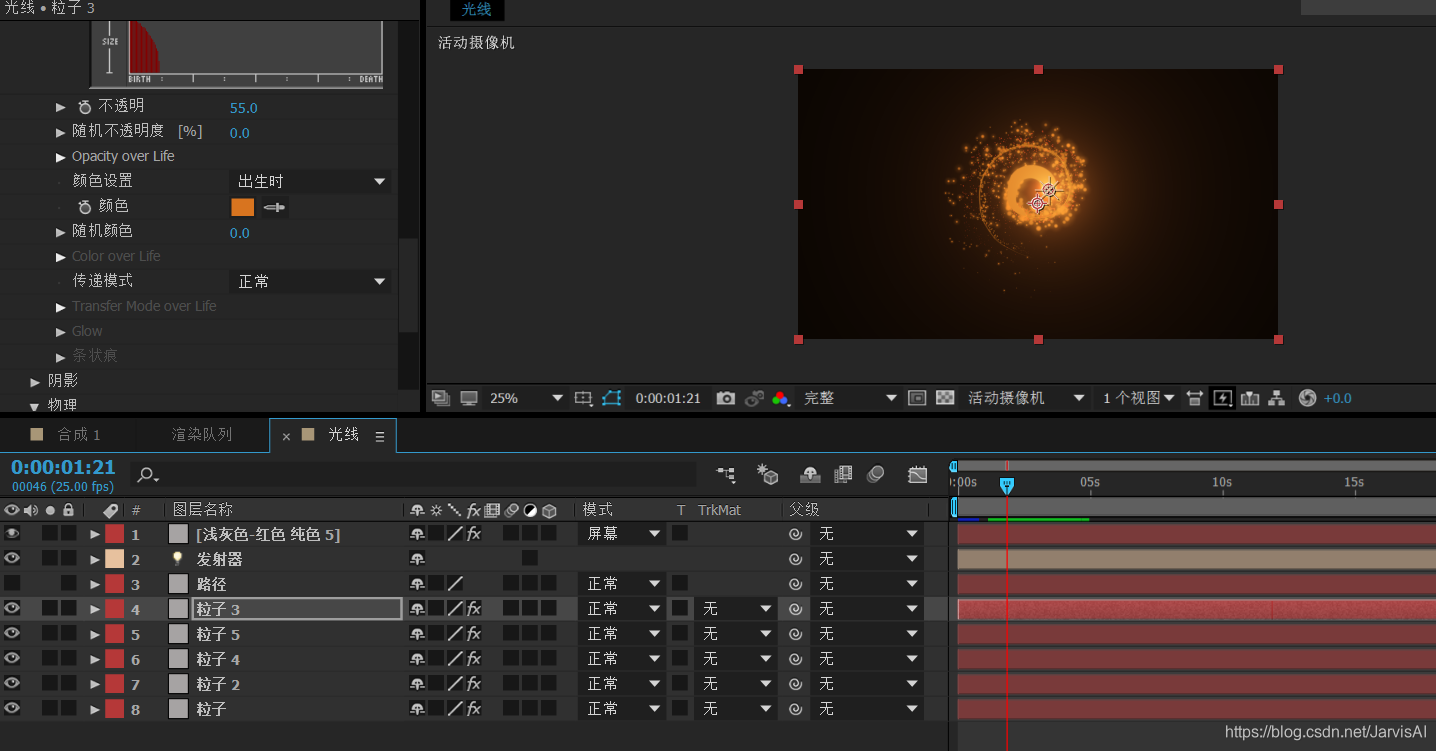Open blend mode dropdown 屏幕 on layer 1
Screen dimensions: 1436x751
point(624,534)
